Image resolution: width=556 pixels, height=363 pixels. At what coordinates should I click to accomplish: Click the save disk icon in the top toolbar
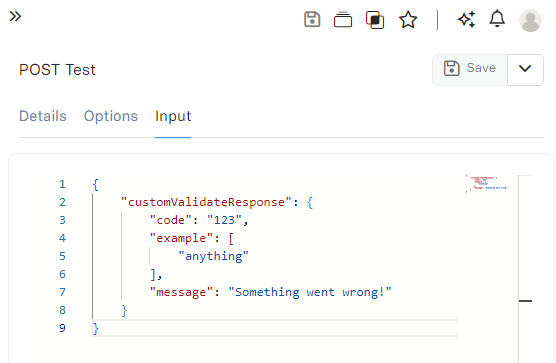click(x=312, y=19)
